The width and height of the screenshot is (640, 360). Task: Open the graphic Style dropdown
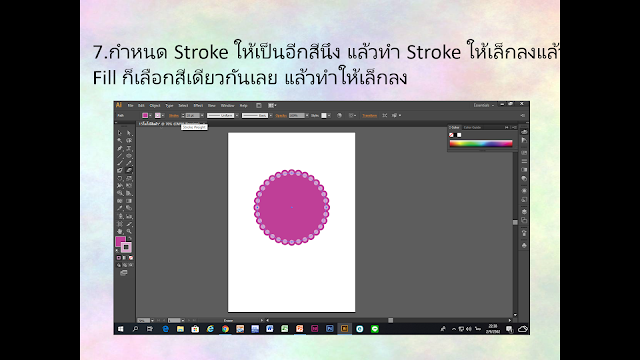point(329,116)
